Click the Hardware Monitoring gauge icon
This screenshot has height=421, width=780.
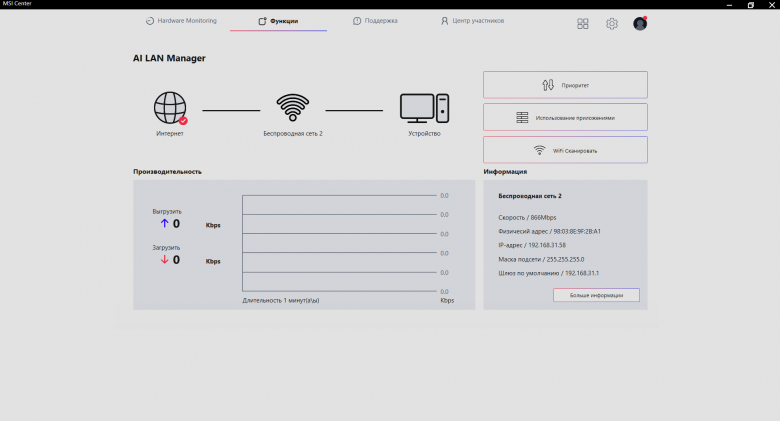(x=150, y=21)
